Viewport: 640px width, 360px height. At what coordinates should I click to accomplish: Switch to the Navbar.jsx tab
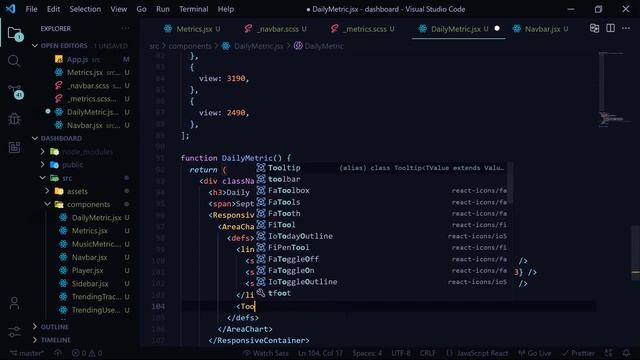[x=542, y=29]
